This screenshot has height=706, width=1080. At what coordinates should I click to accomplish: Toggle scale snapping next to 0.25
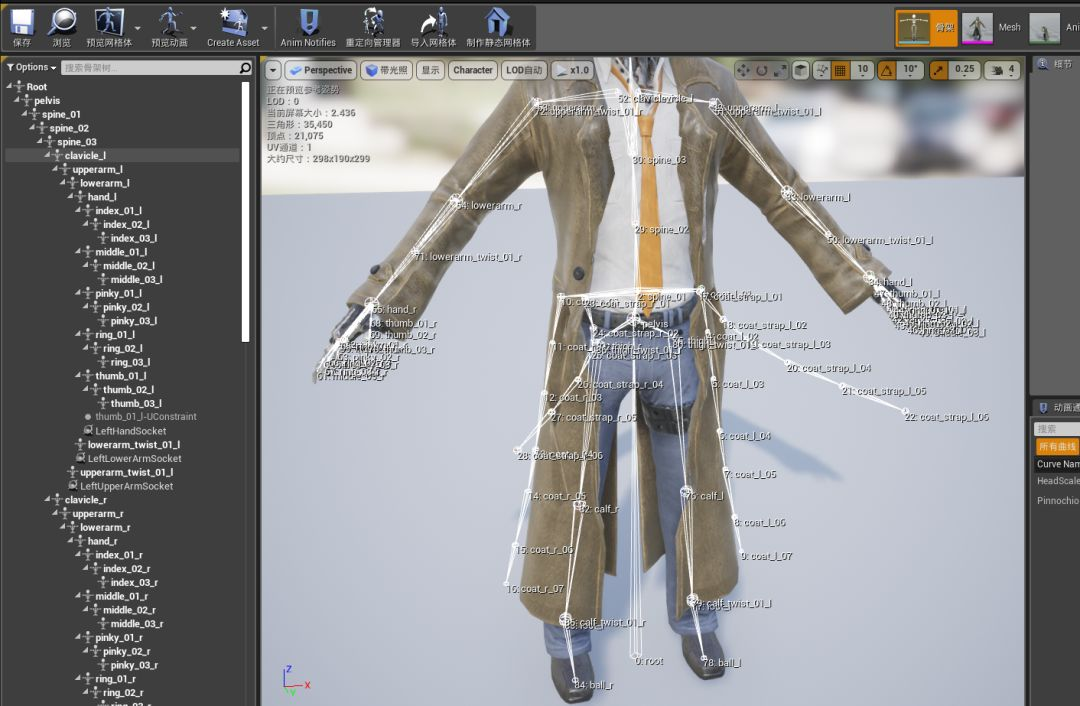pyautogui.click(x=939, y=70)
